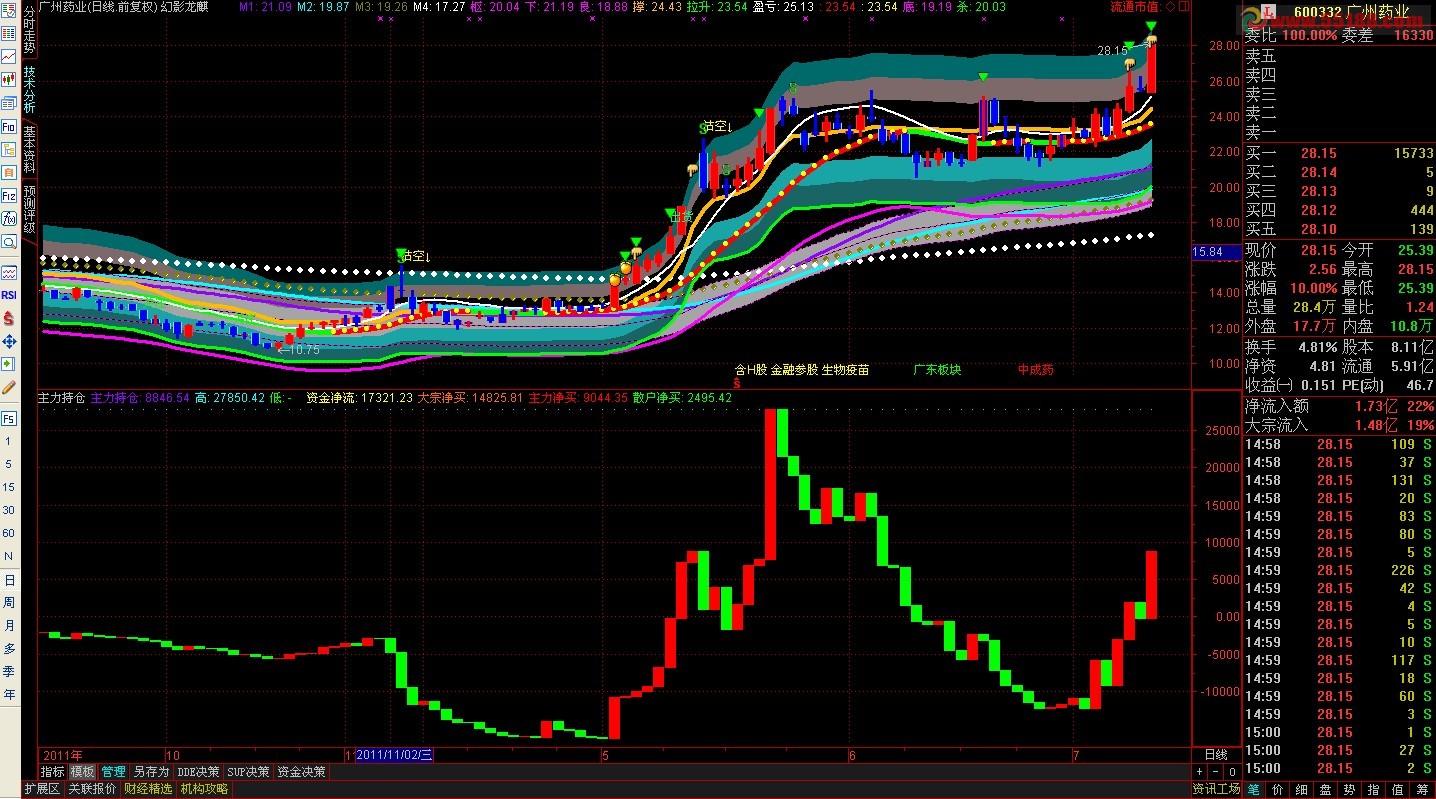Select the 多 multi-period option
The width and height of the screenshot is (1436, 799).
[x=9, y=649]
